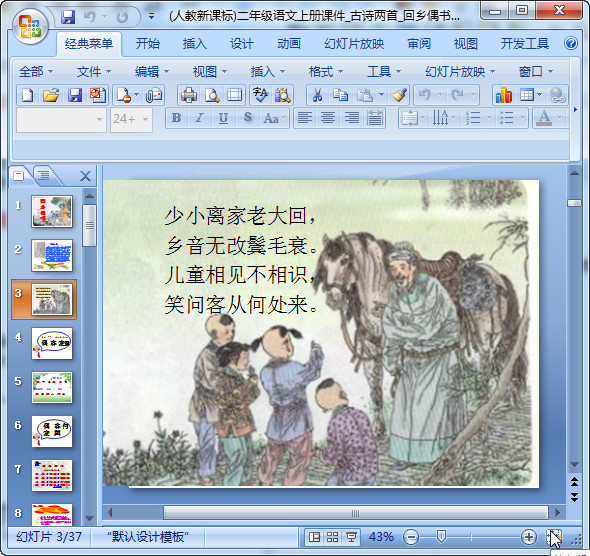The image size is (590, 556).
Task: Switch to slide sorter view
Action: (332, 537)
